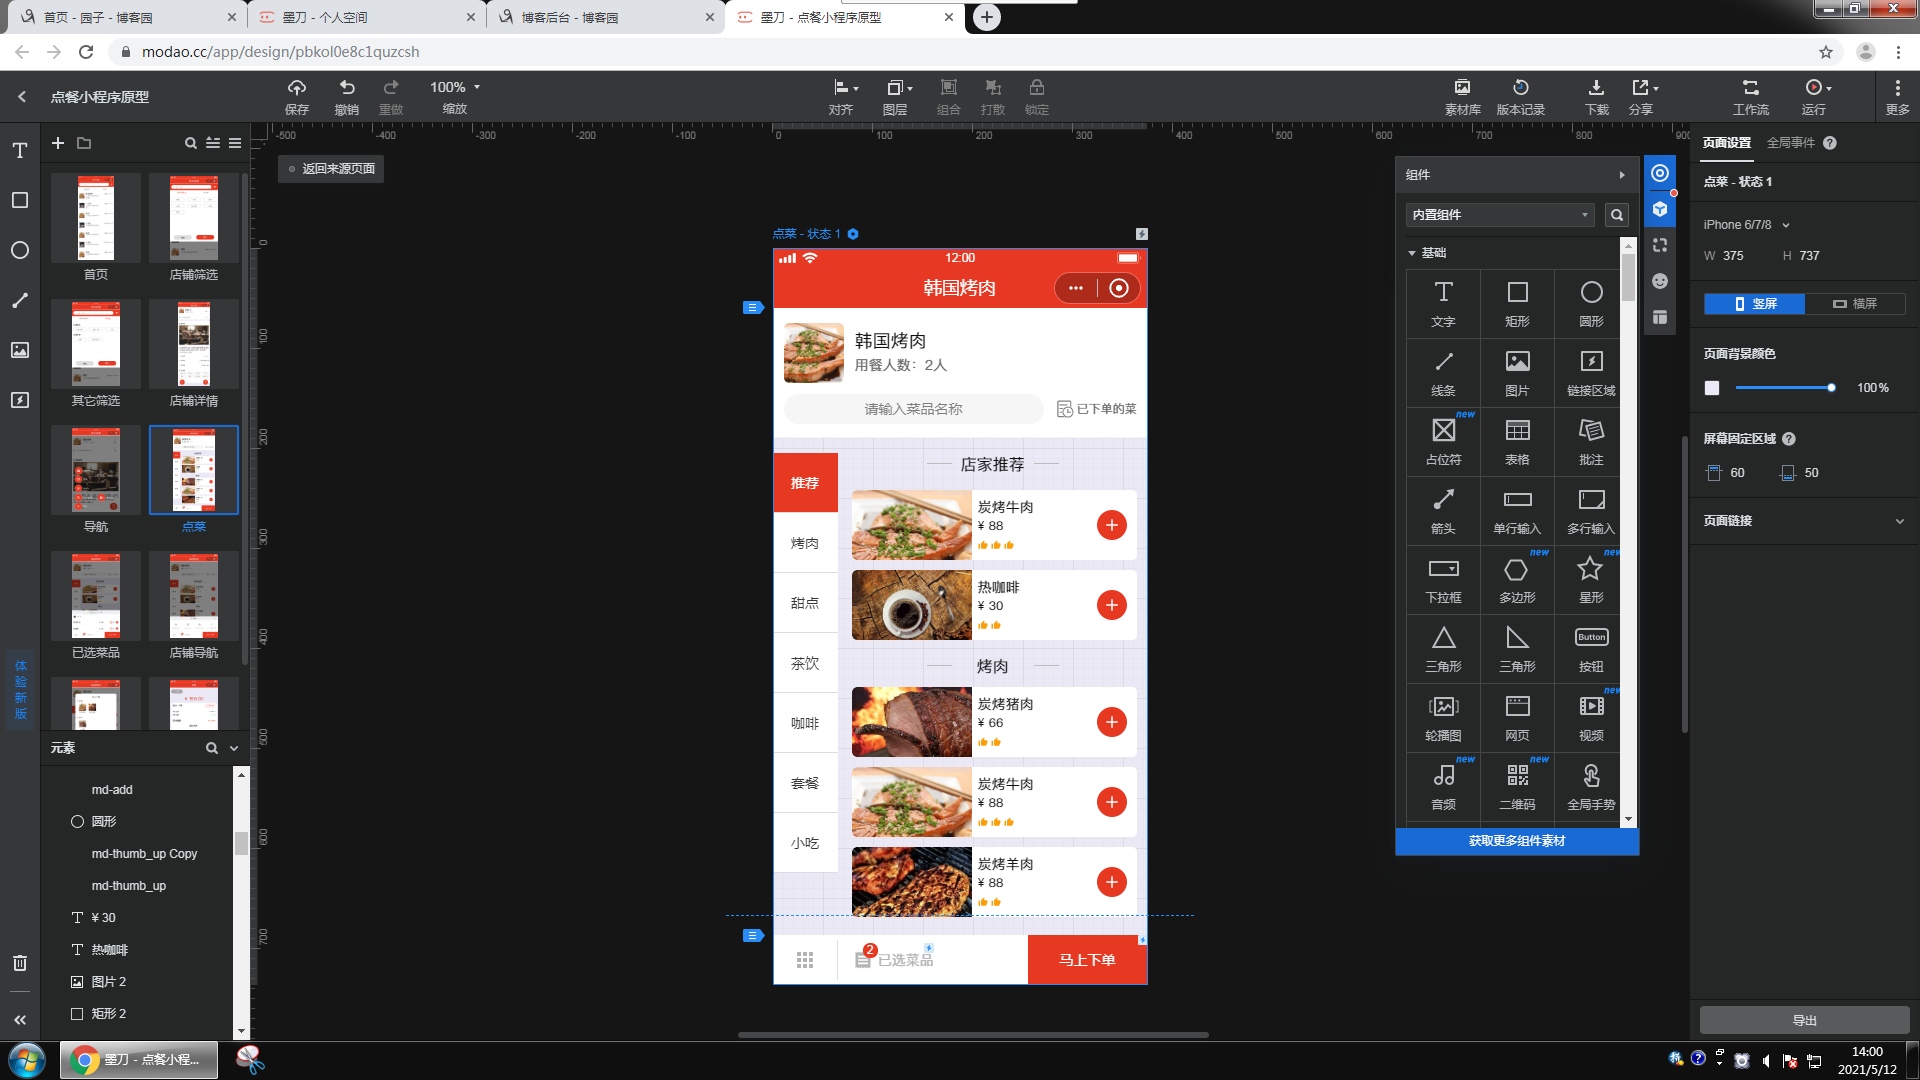Switch to the 博客后台 browser tab
Viewport: 1920px width, 1080px height.
tap(570, 17)
